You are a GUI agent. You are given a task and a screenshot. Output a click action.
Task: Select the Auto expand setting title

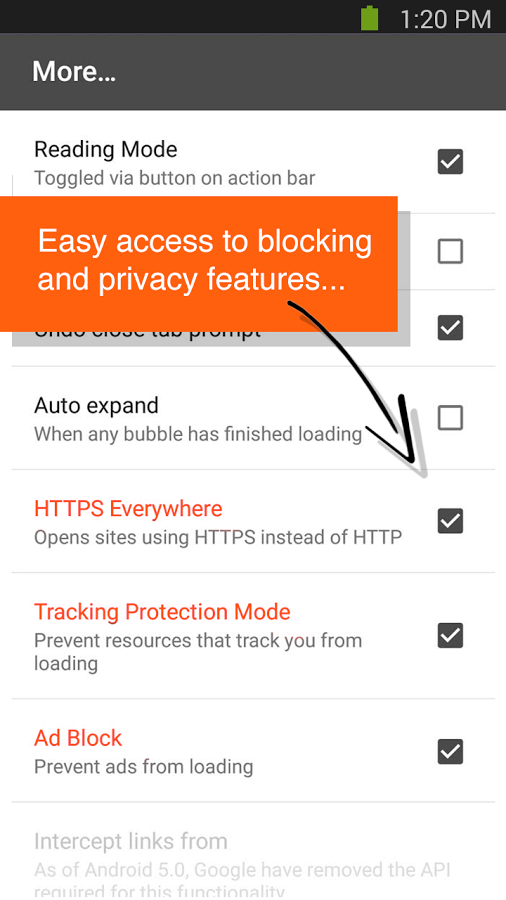point(96,405)
